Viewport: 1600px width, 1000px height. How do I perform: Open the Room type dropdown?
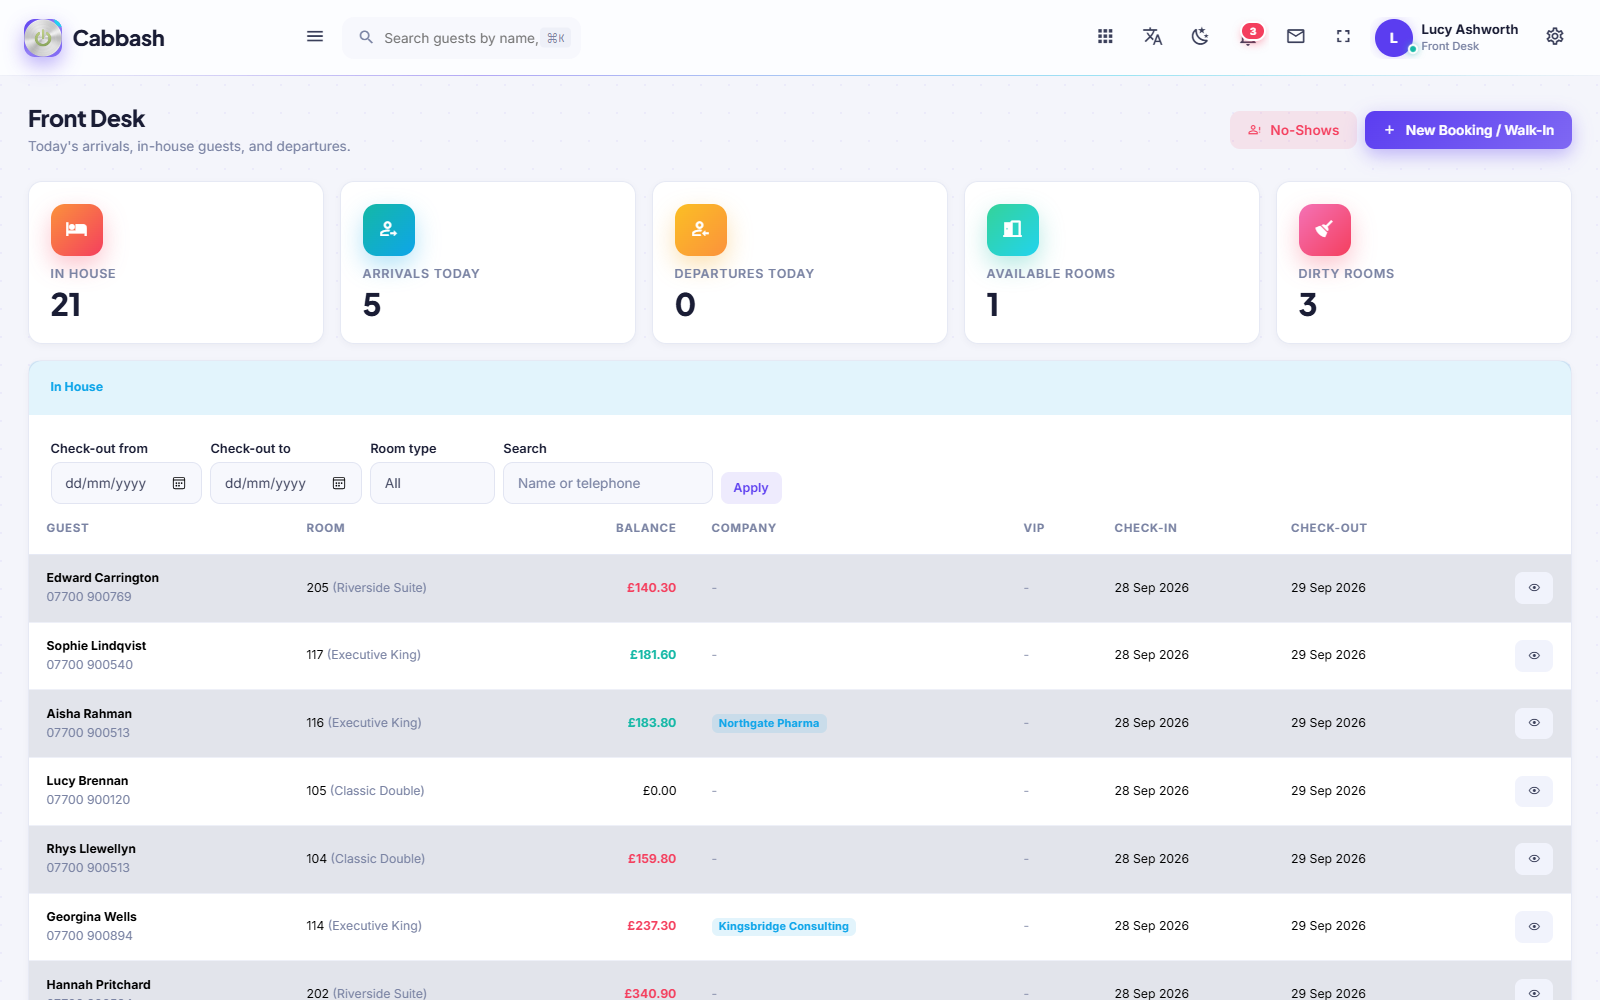coord(432,483)
